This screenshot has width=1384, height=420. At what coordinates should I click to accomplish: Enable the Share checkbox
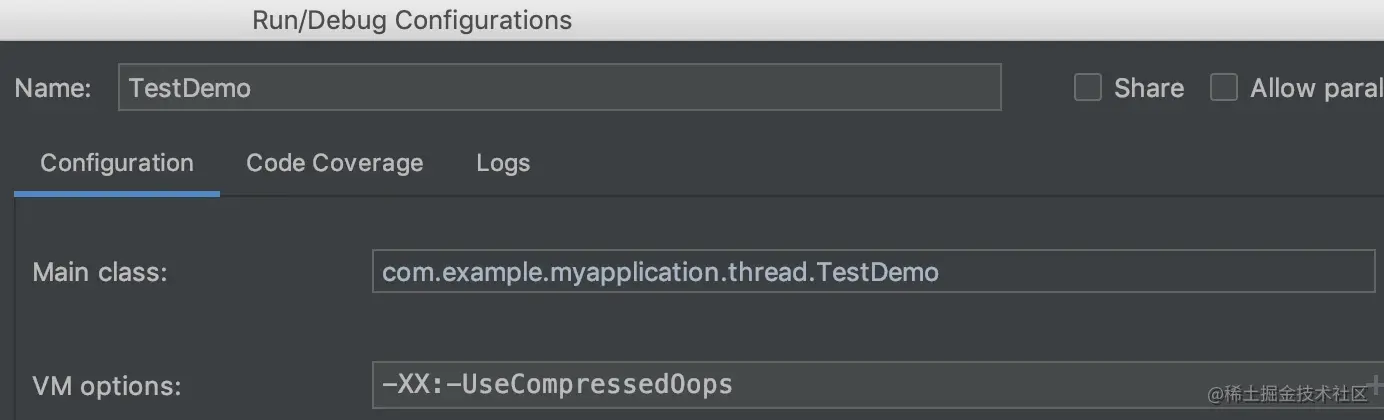[1088, 88]
